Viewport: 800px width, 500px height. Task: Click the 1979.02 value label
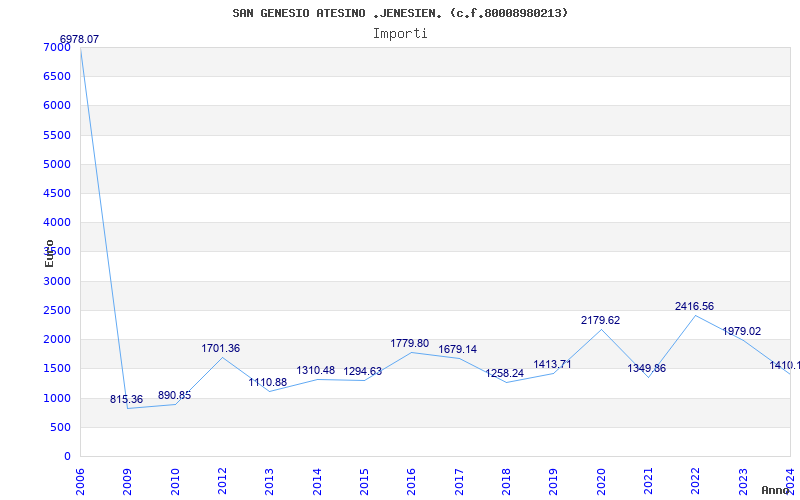click(x=741, y=332)
